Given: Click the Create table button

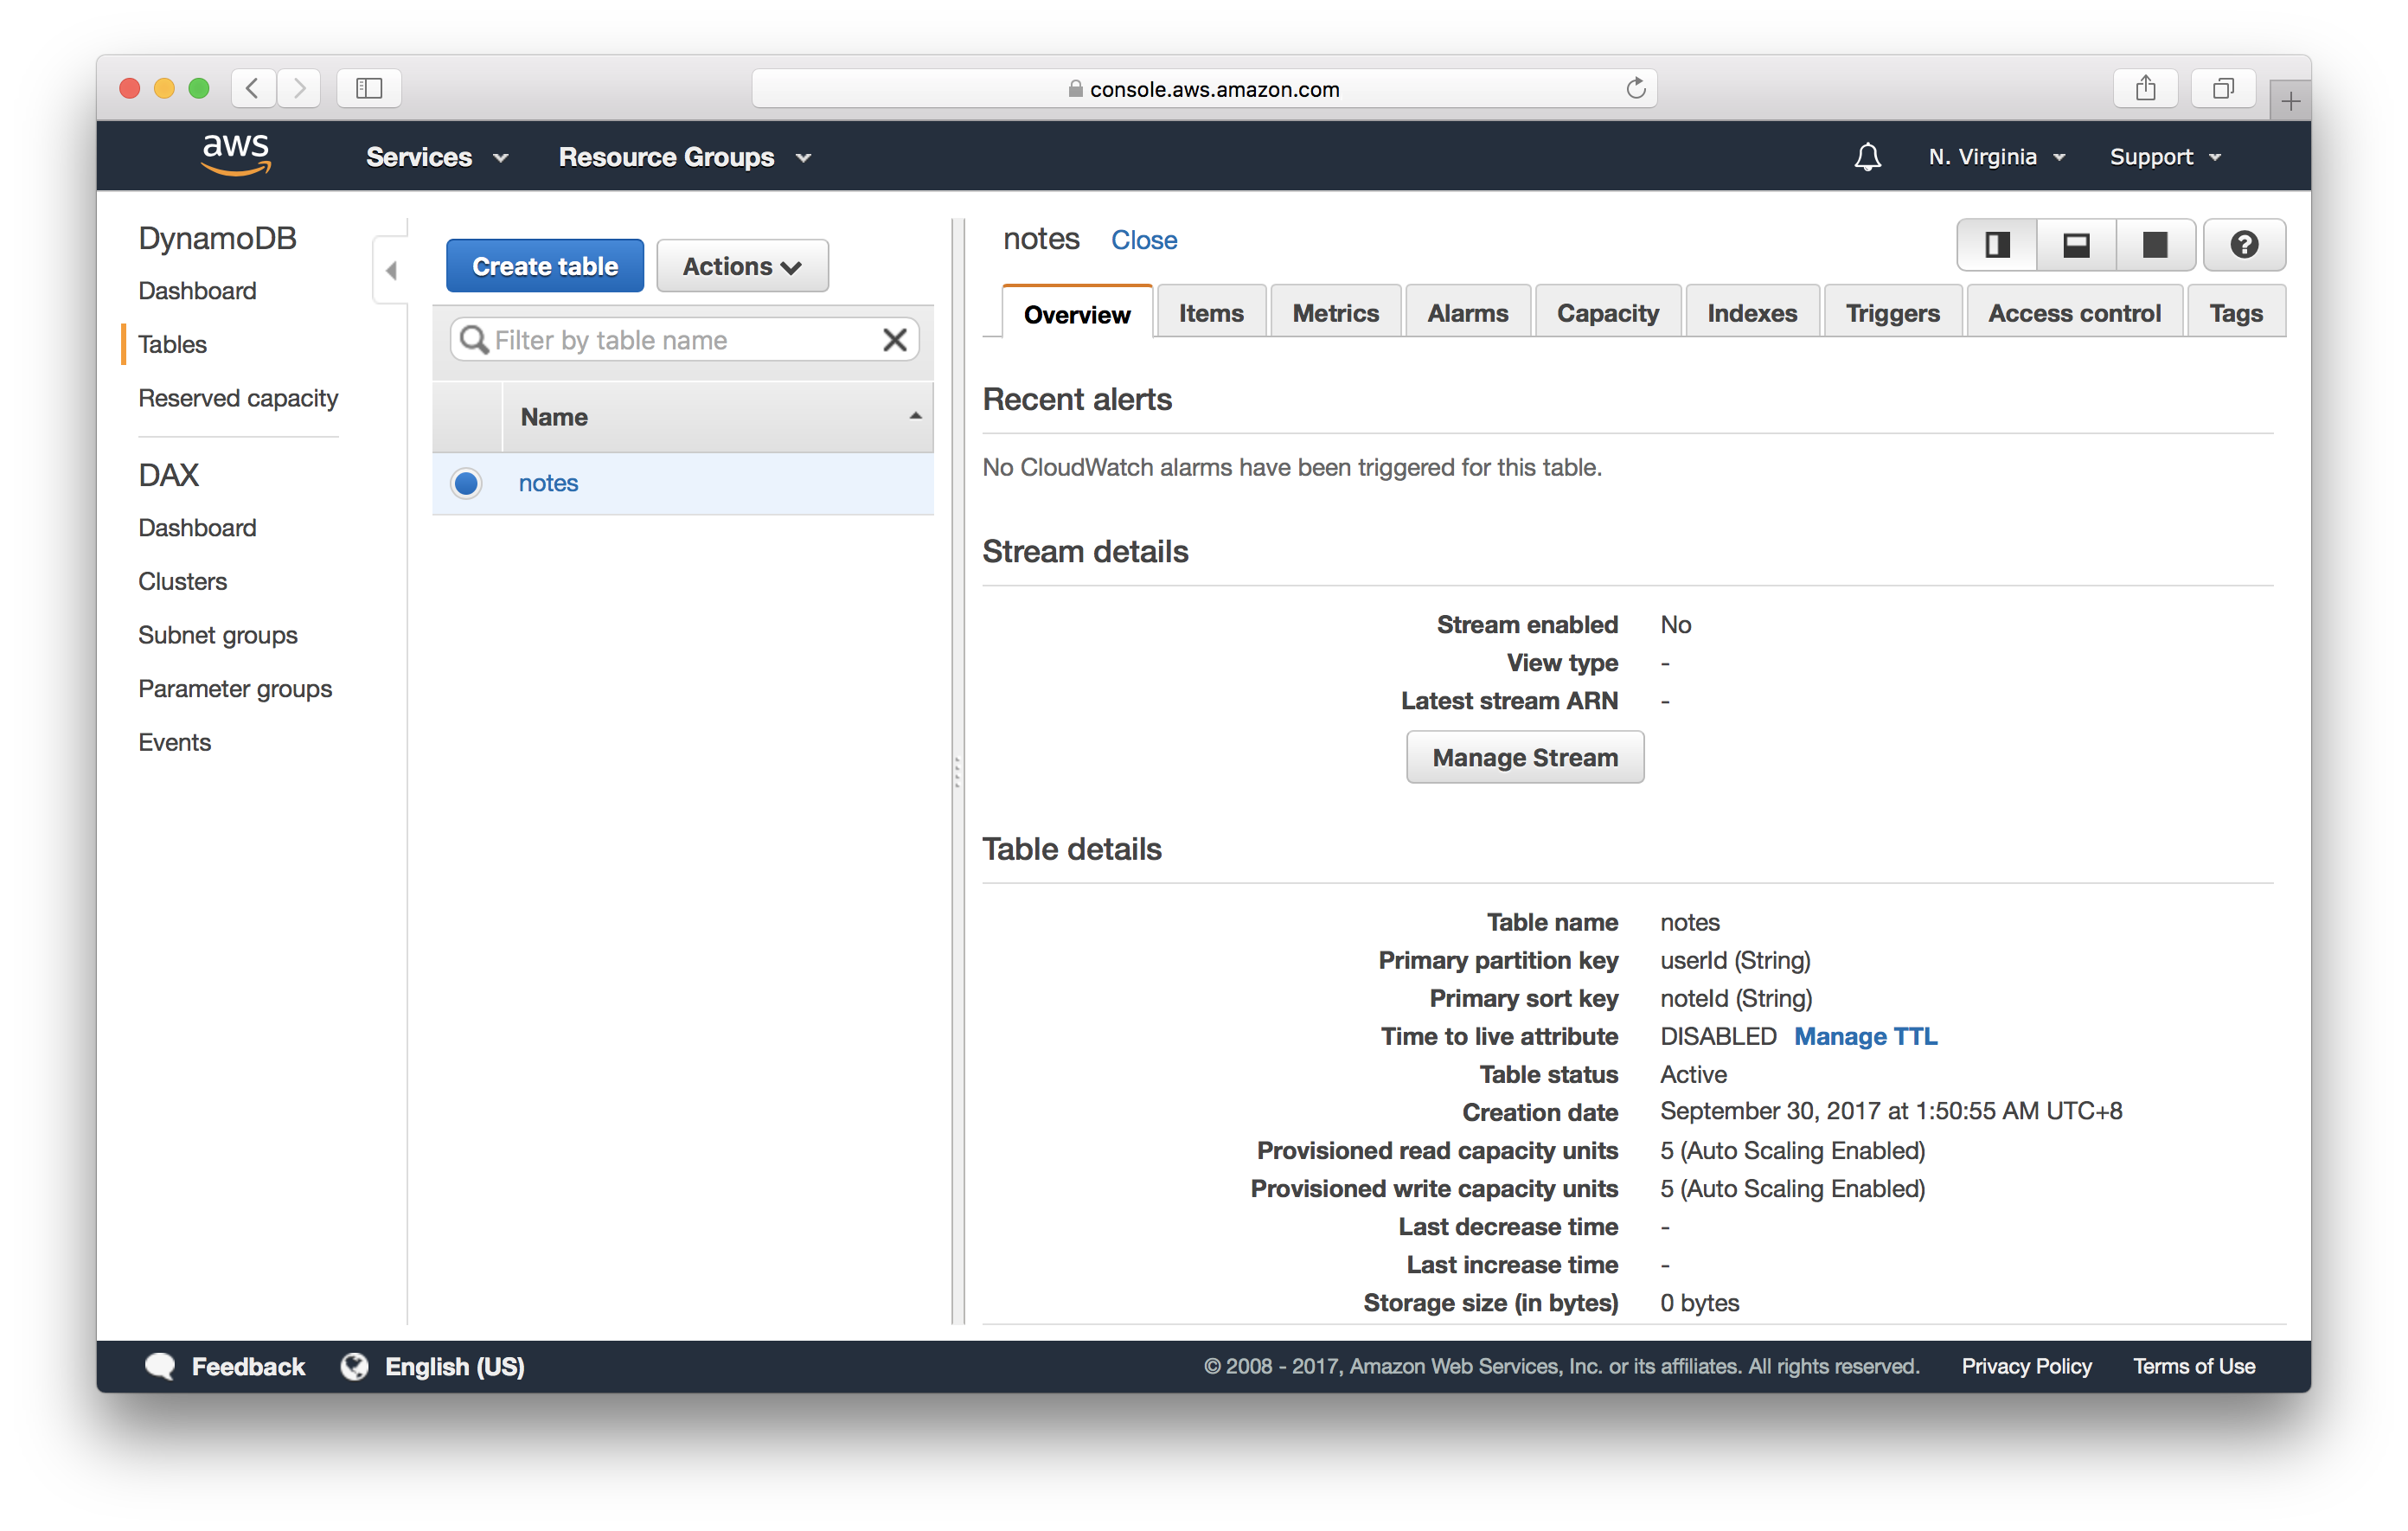Looking at the screenshot, I should coord(544,267).
